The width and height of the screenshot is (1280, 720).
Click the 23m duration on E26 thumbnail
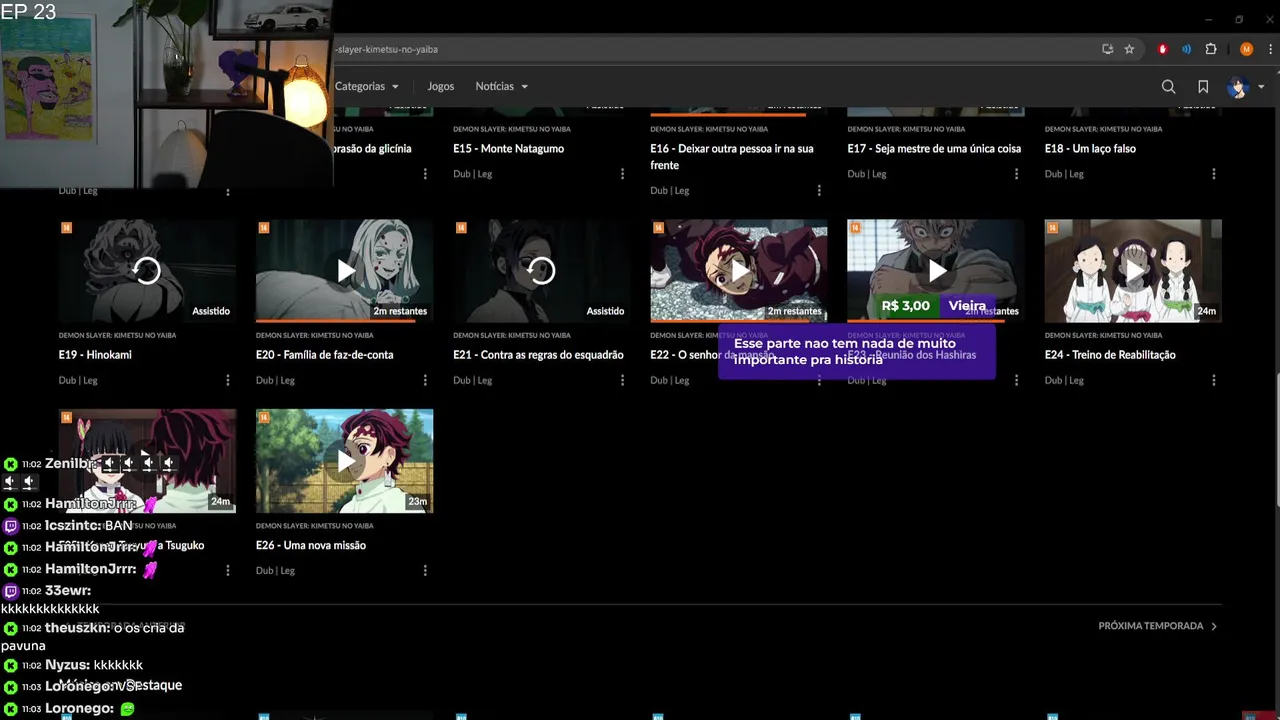coord(417,501)
